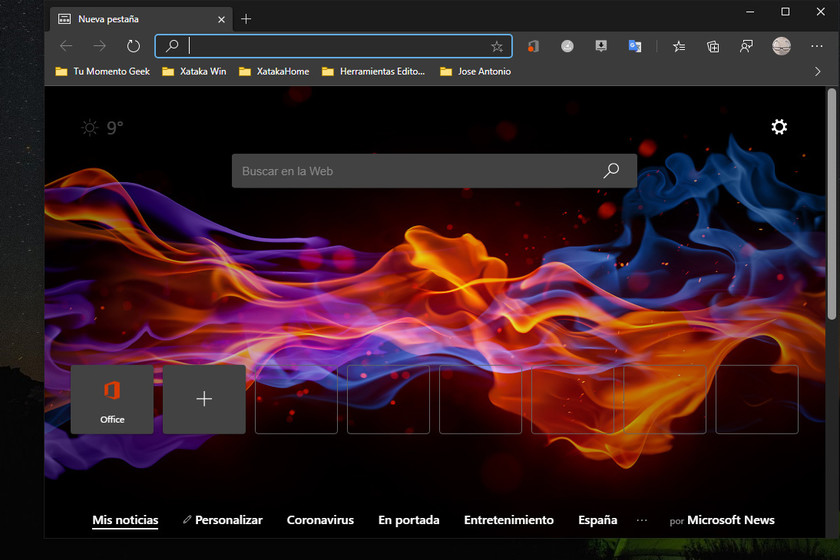840x560 pixels.
Task: Open Edge settings and more menu
Action: [x=817, y=46]
